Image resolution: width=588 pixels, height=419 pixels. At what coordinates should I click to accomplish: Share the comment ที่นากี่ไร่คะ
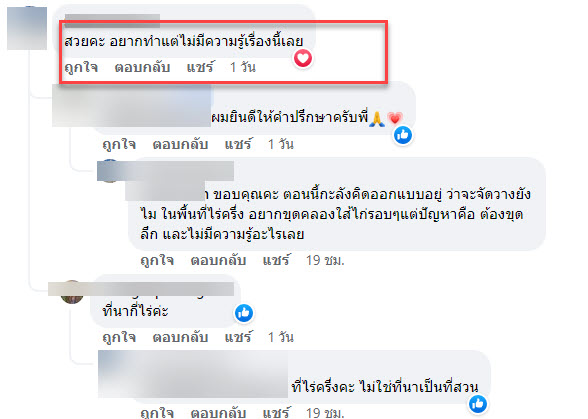tap(238, 337)
